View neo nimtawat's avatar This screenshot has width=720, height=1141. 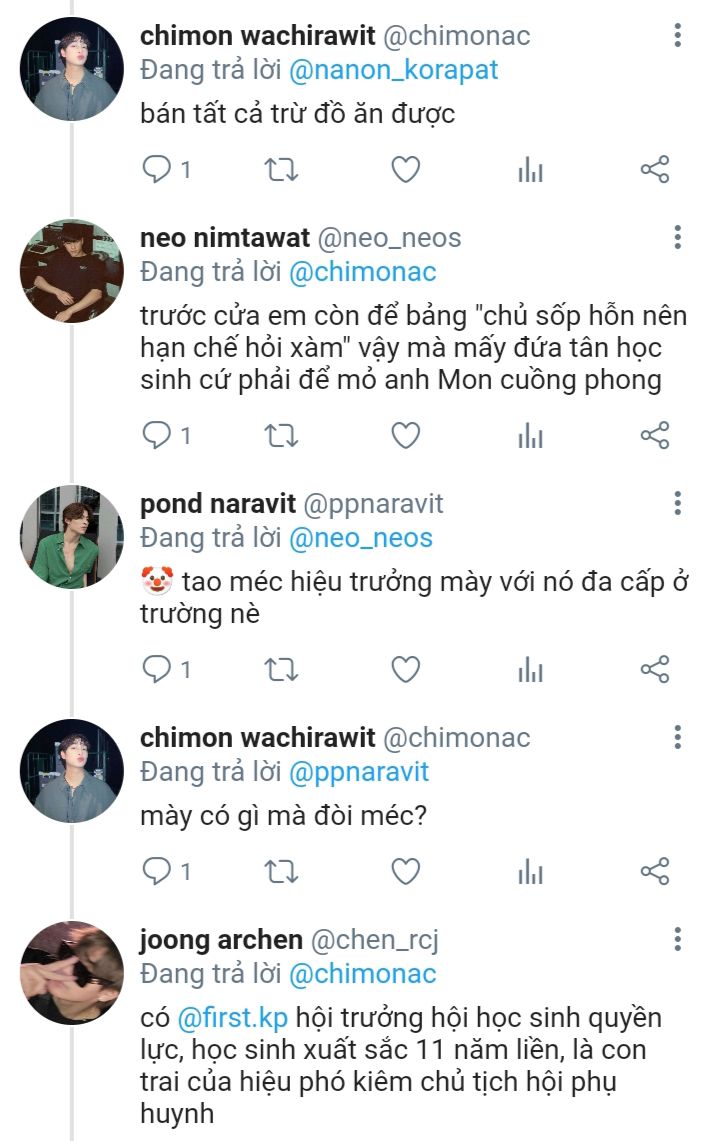(x=72, y=270)
